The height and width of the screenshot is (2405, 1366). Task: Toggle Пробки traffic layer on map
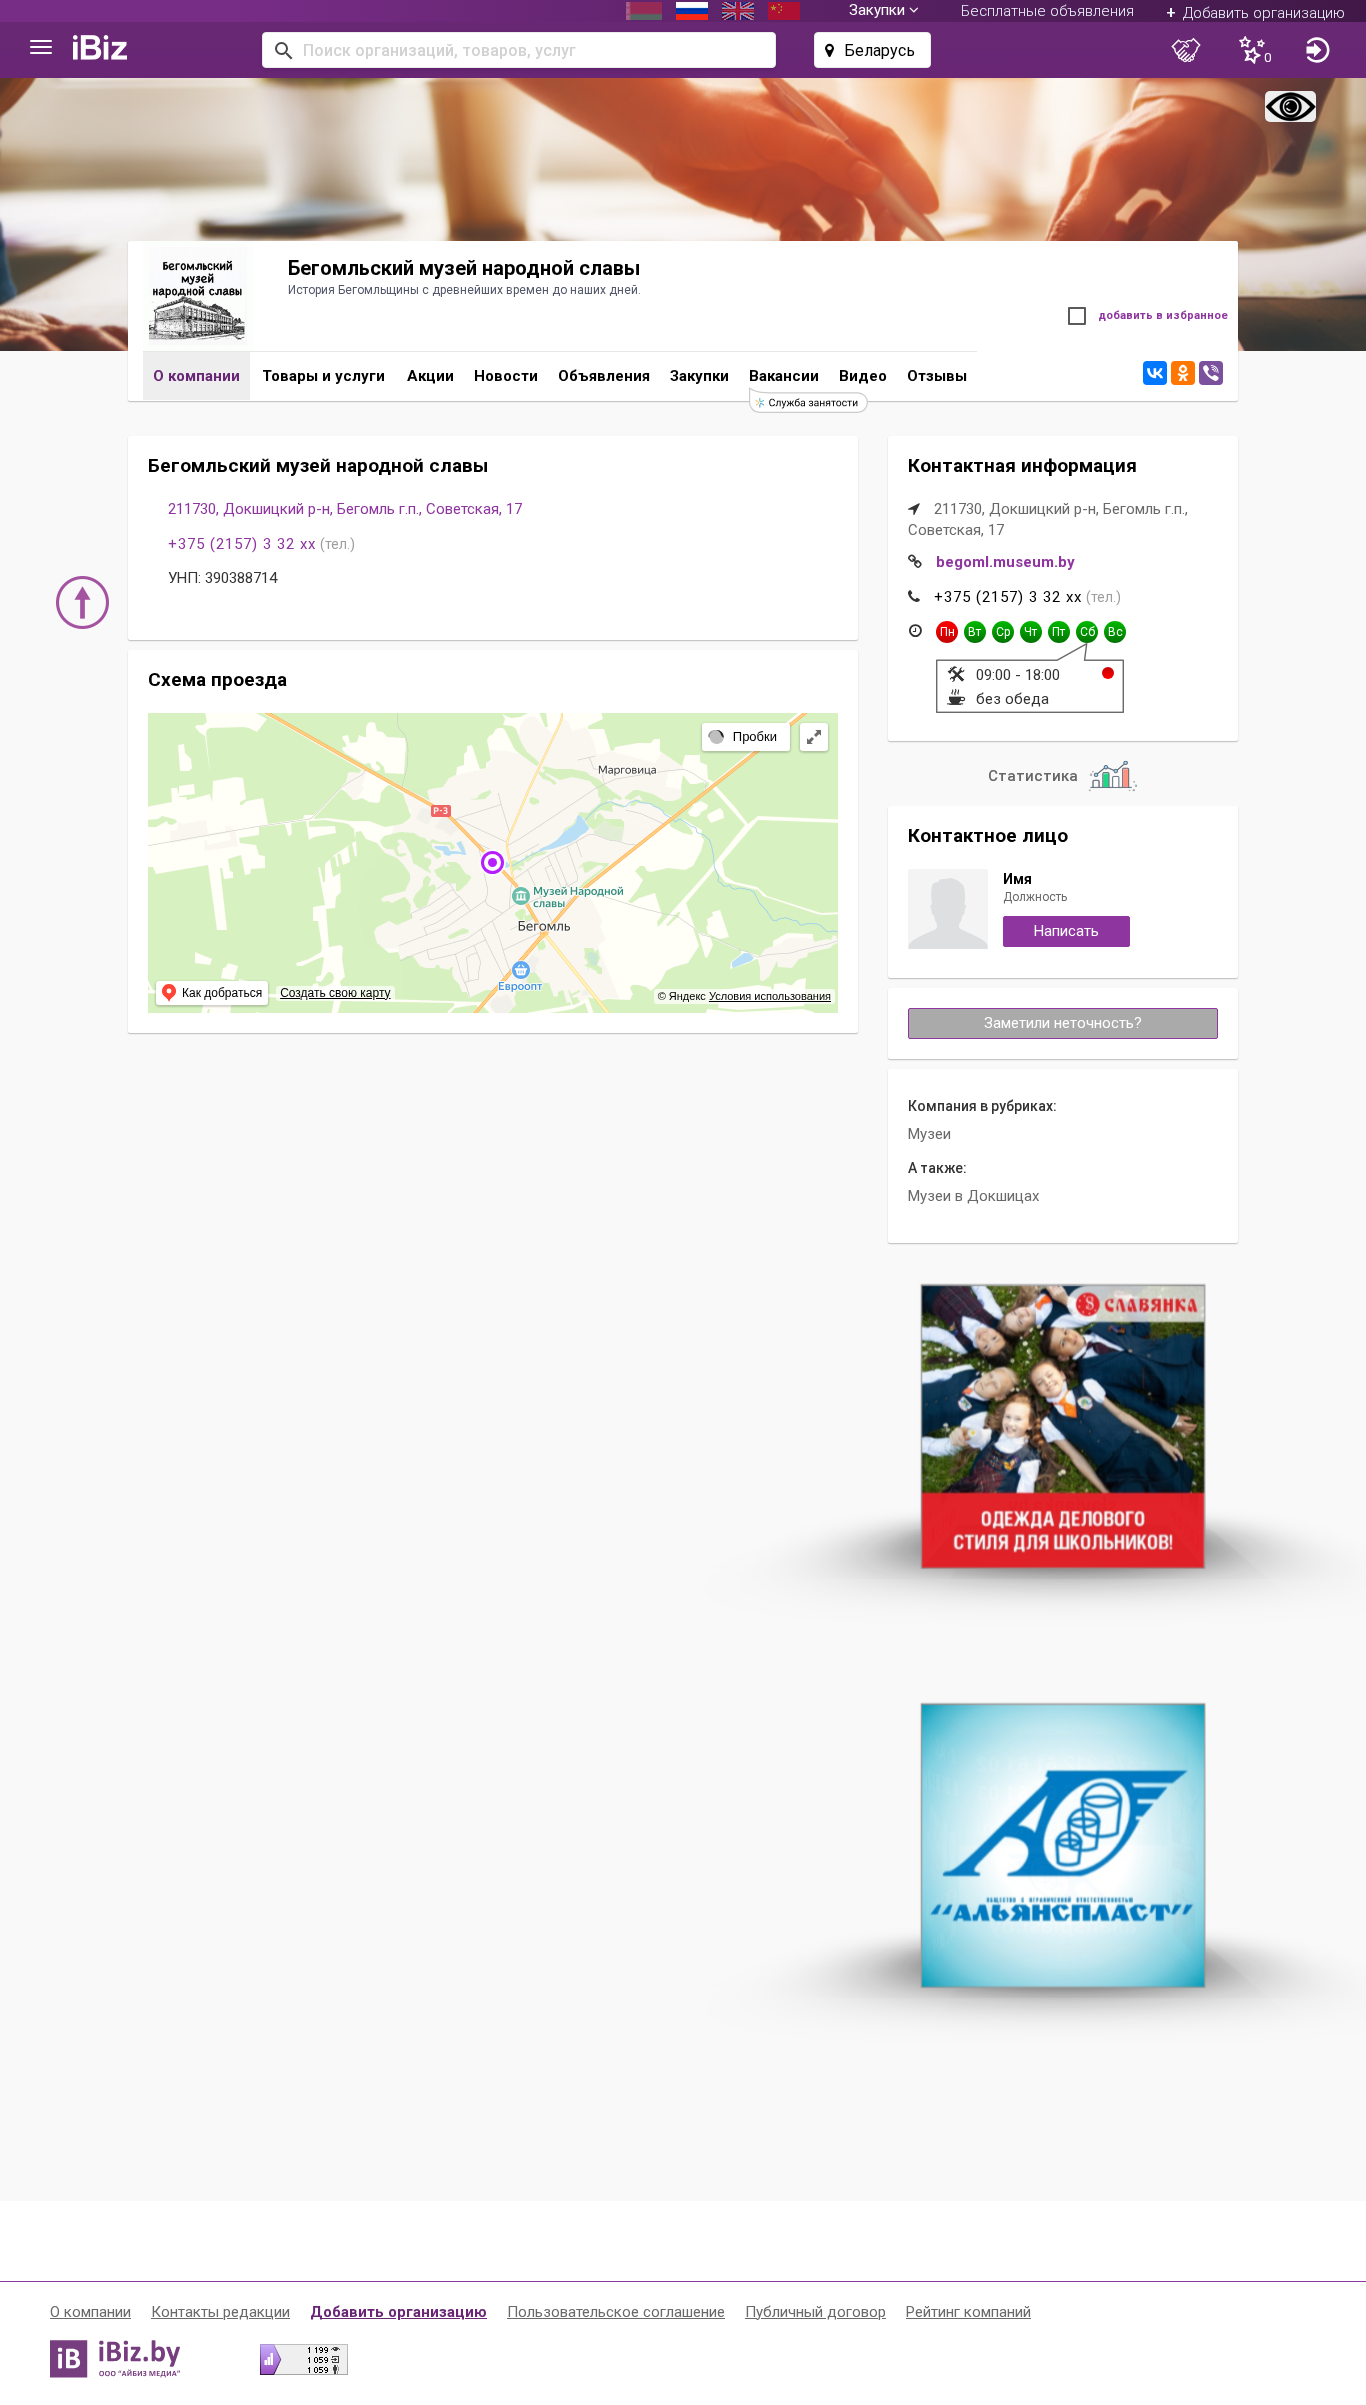746,737
